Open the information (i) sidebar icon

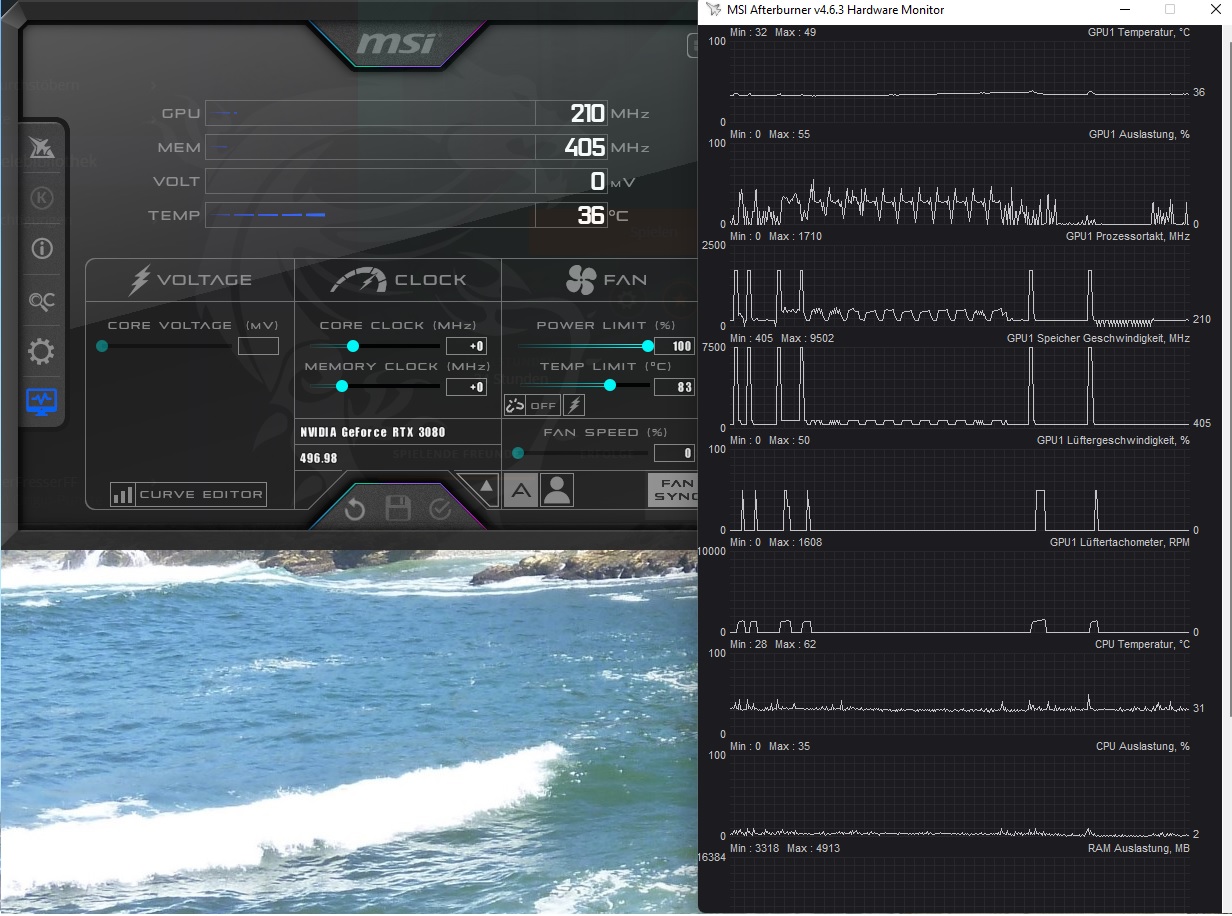[x=42, y=249]
